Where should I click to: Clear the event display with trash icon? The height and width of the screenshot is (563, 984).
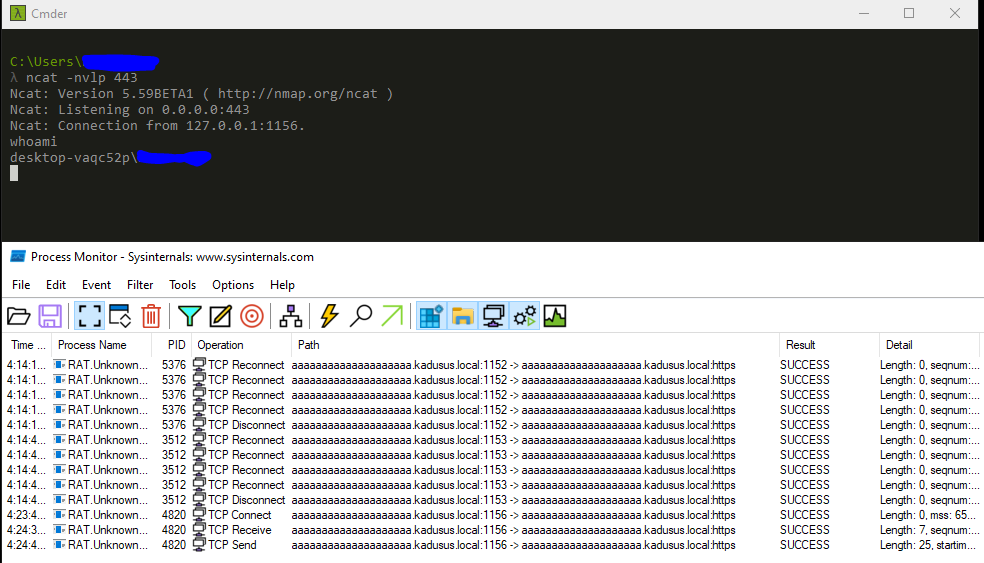(151, 316)
